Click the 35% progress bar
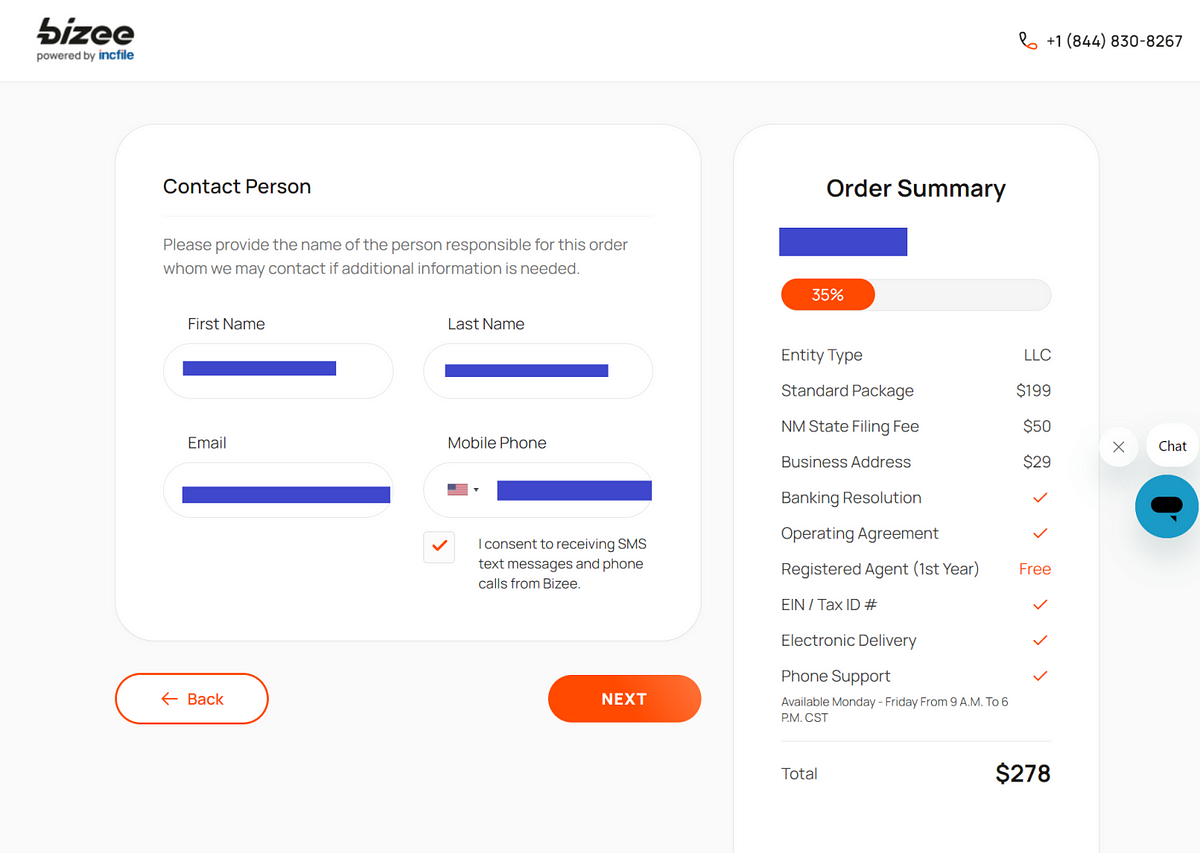 [x=916, y=295]
